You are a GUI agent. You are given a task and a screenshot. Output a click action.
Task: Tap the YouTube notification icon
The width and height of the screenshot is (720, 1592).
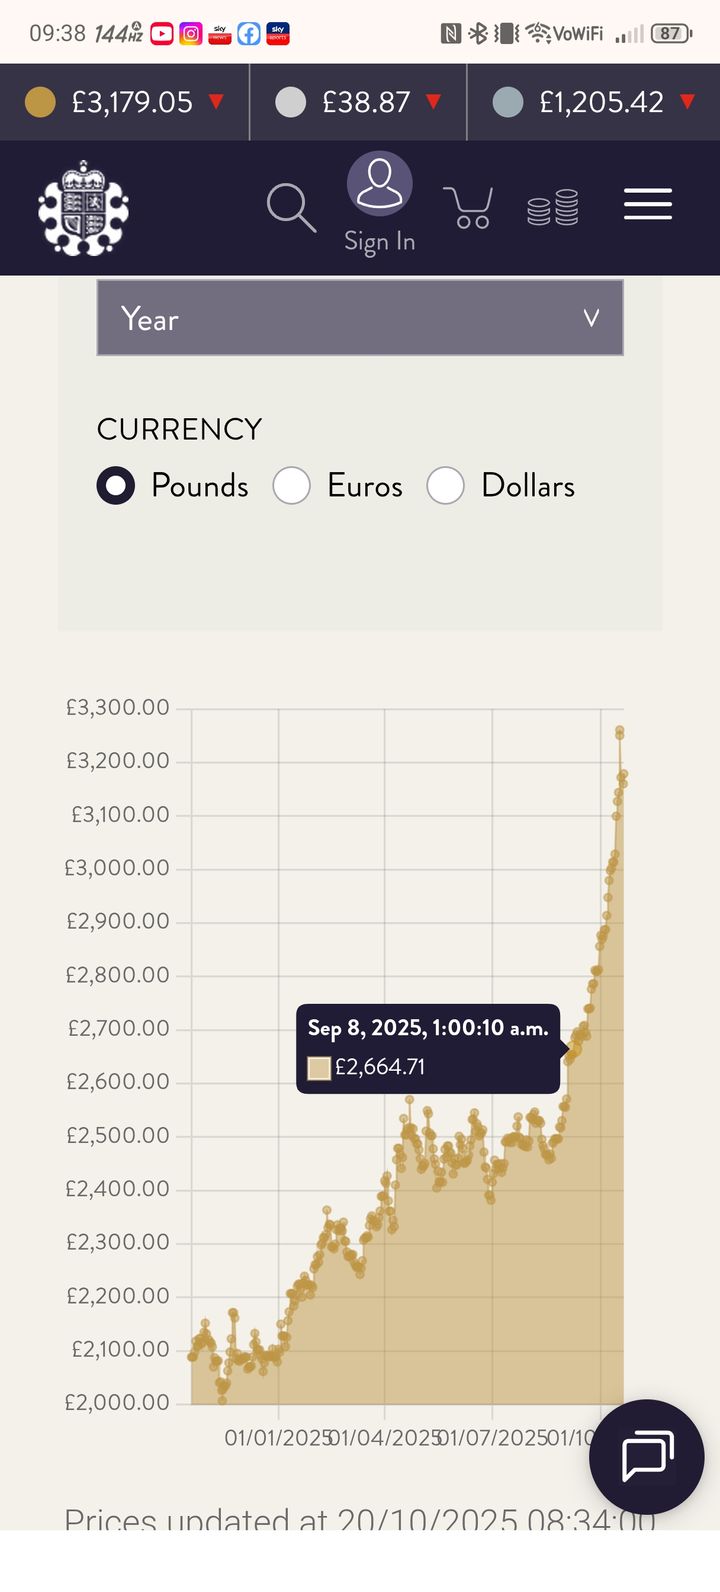click(162, 34)
